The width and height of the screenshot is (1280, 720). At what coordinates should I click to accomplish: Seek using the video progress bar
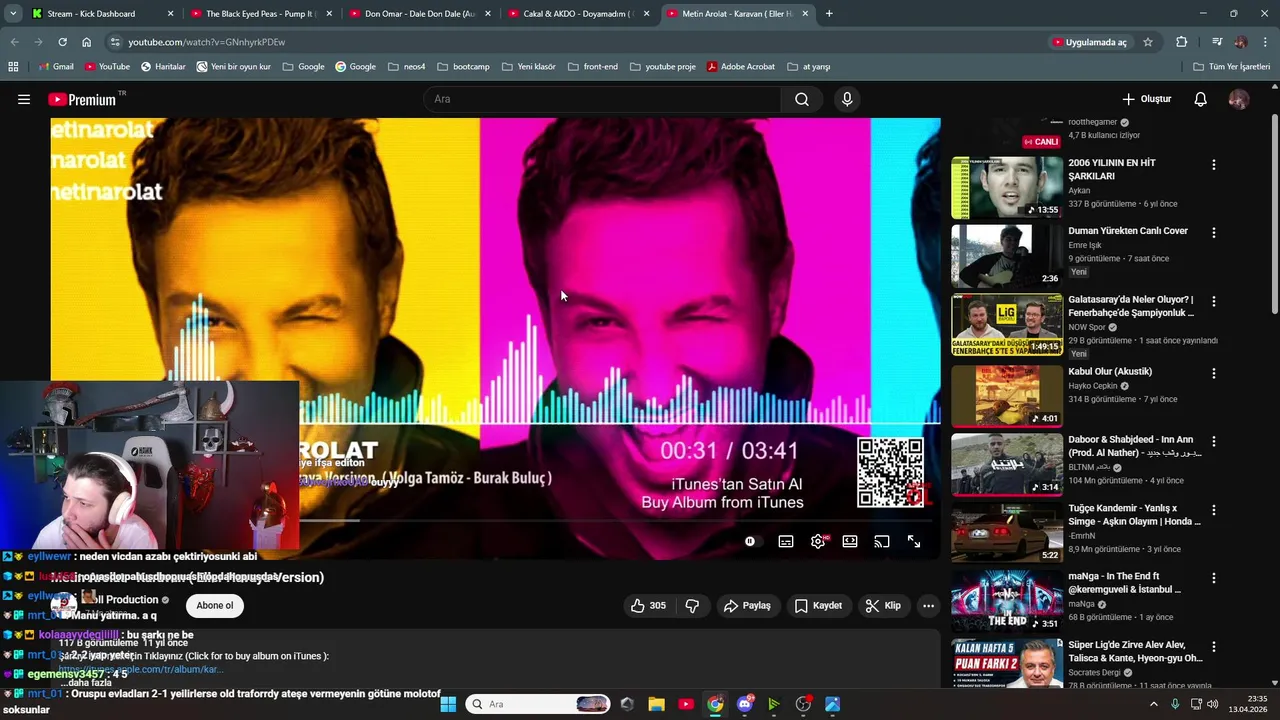point(617,520)
